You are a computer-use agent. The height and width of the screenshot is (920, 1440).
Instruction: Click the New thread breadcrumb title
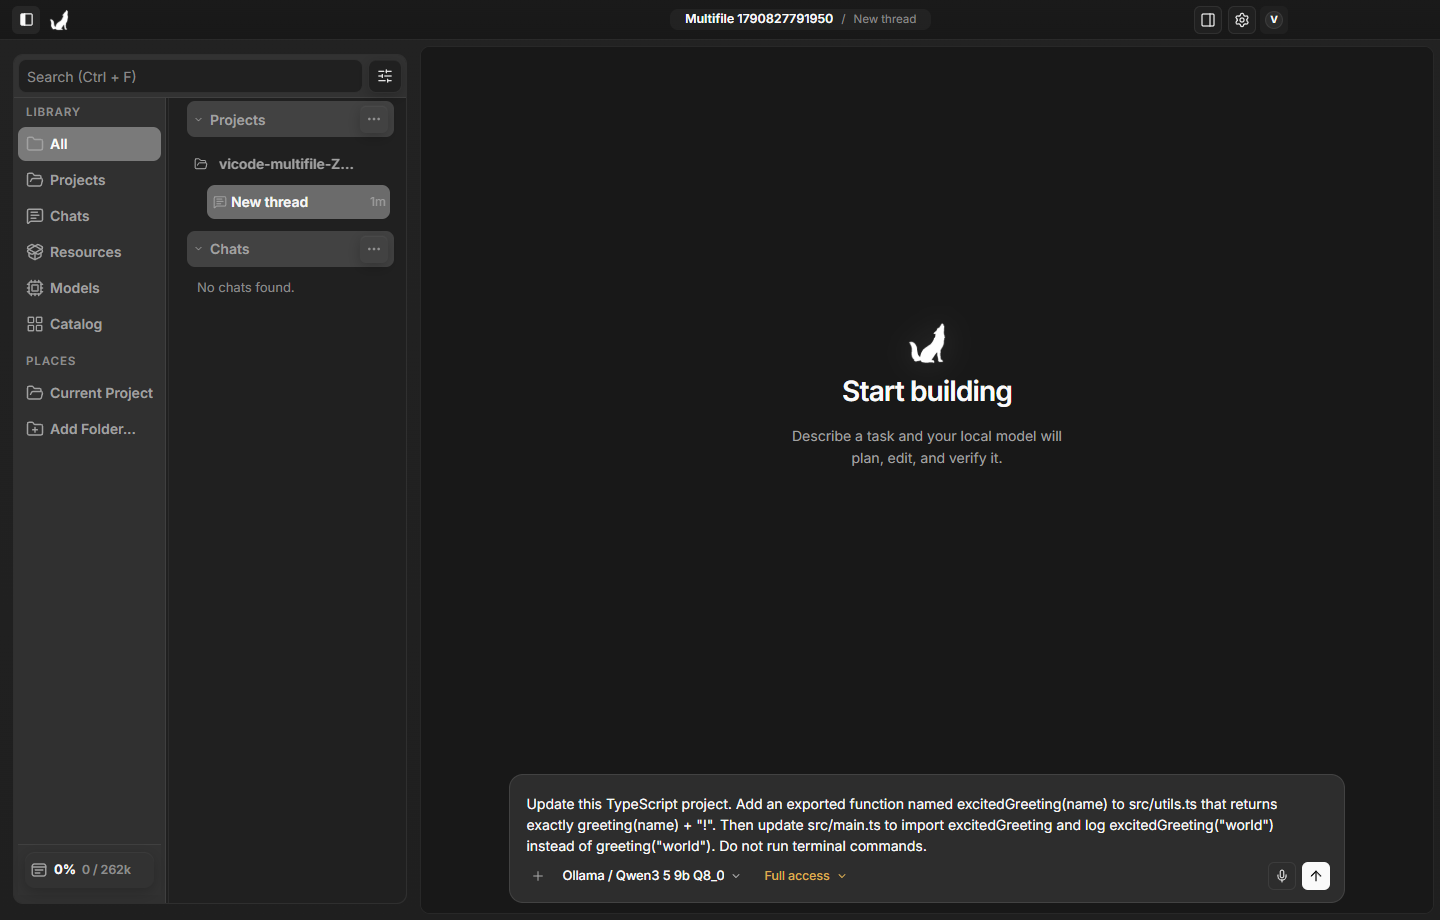pos(884,19)
